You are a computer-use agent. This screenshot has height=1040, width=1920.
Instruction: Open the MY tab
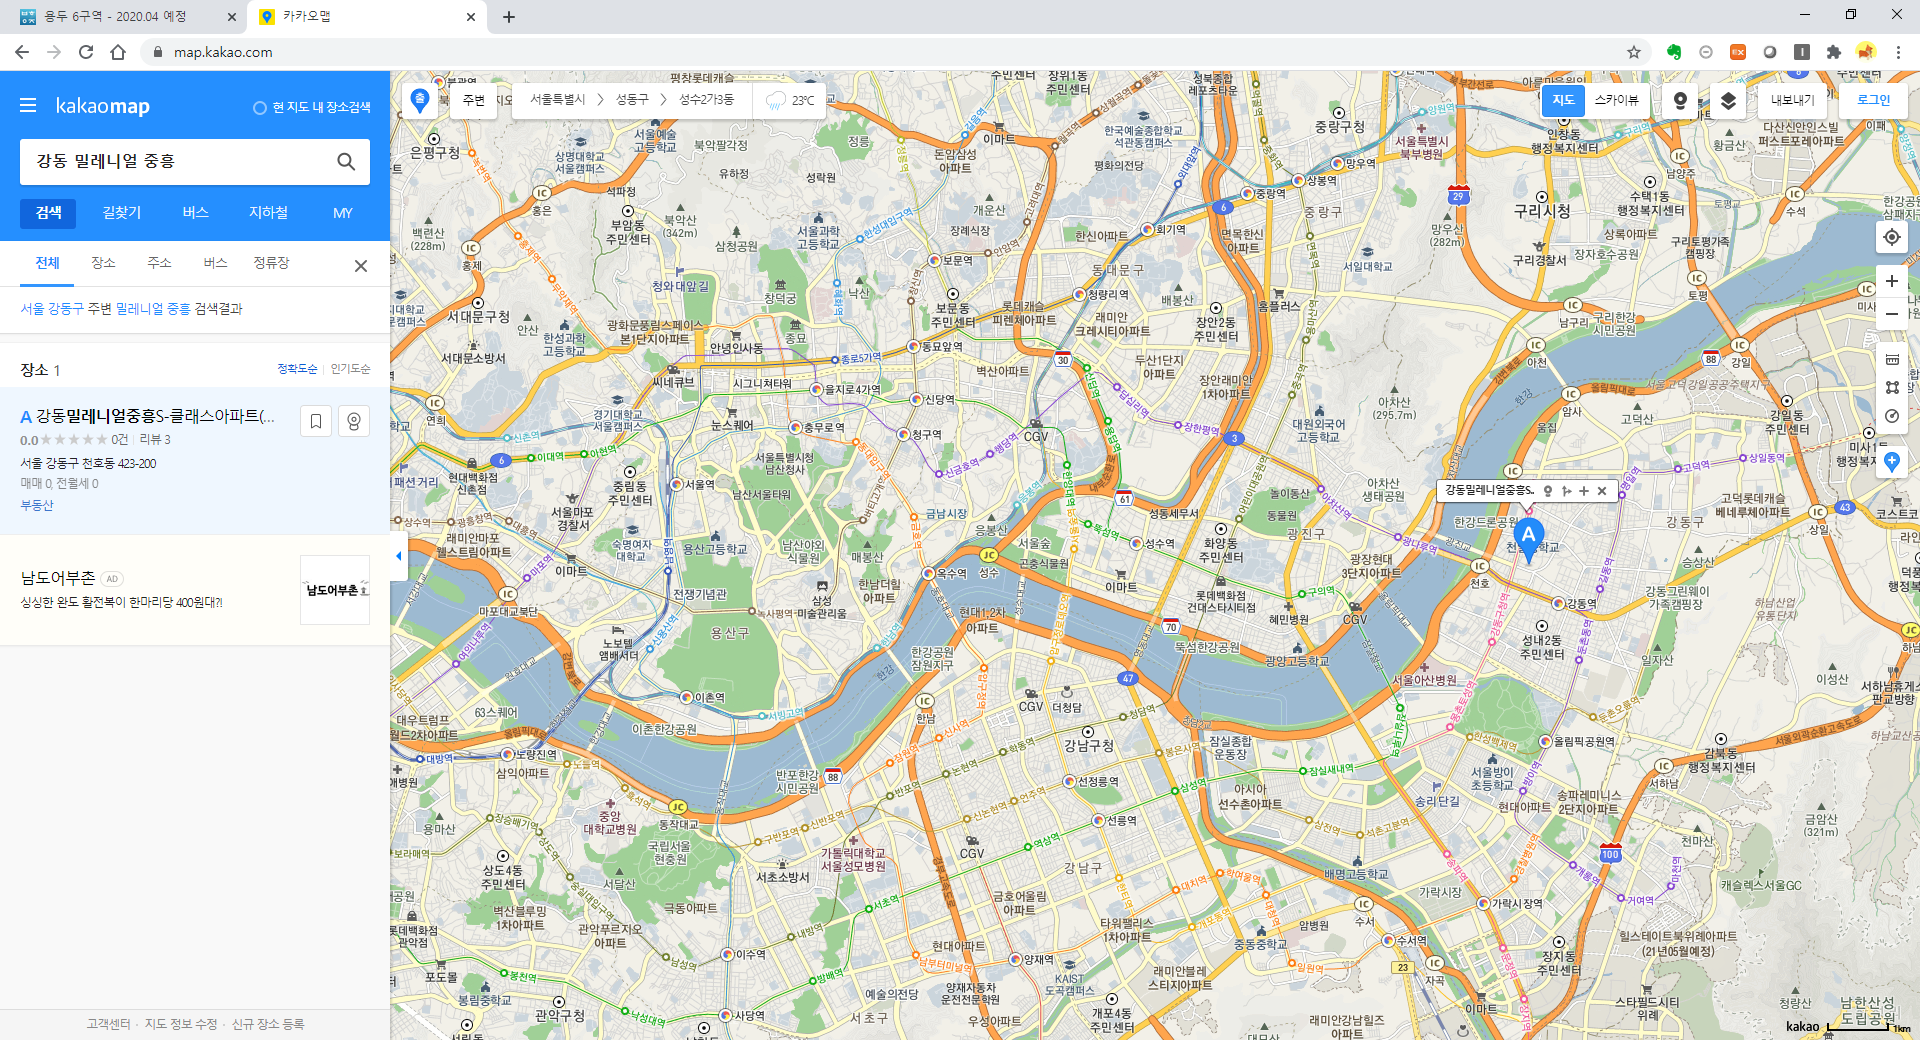[x=343, y=213]
